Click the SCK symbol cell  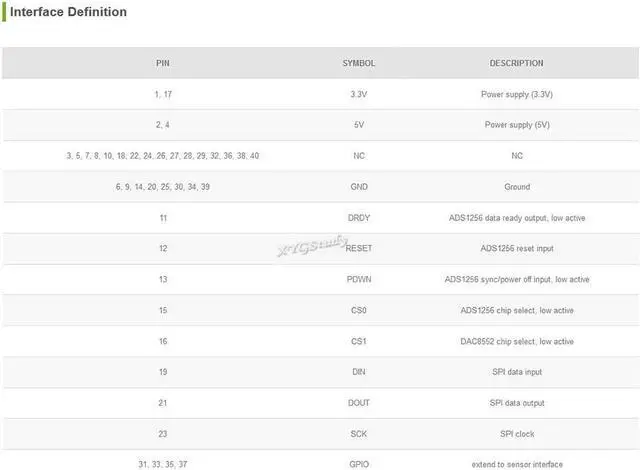(359, 434)
